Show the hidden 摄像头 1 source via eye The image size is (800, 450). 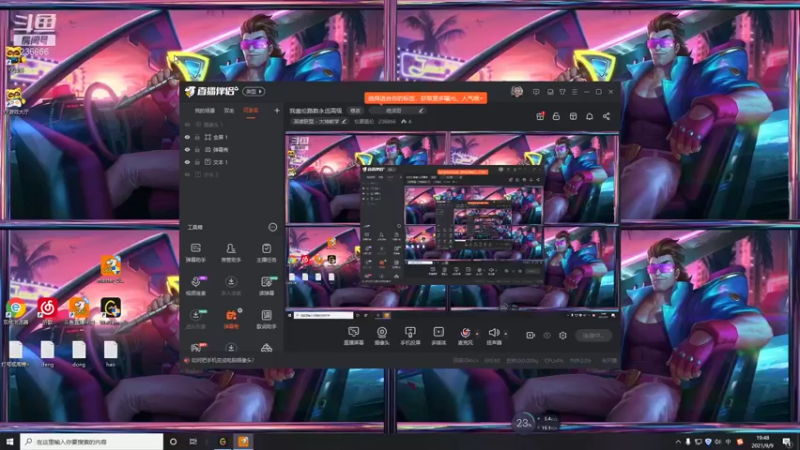click(x=187, y=124)
